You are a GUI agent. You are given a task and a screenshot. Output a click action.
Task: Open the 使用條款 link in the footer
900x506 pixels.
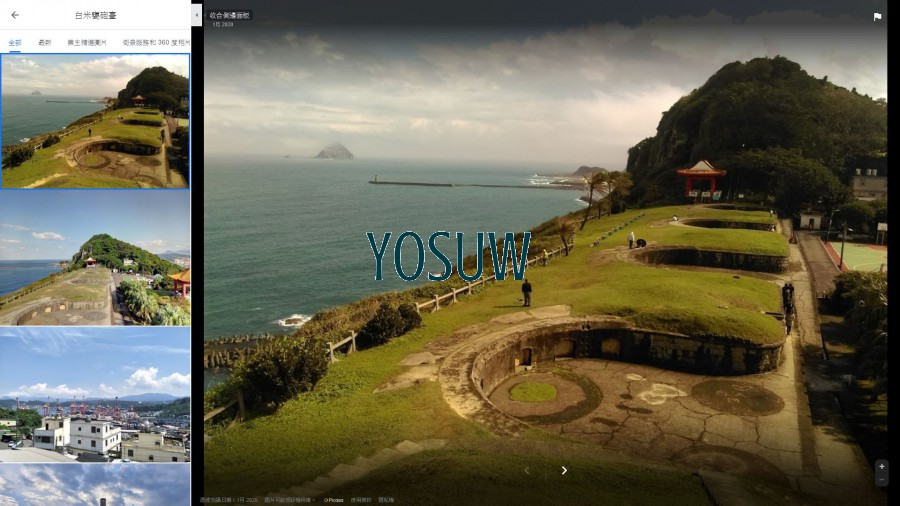[360, 500]
